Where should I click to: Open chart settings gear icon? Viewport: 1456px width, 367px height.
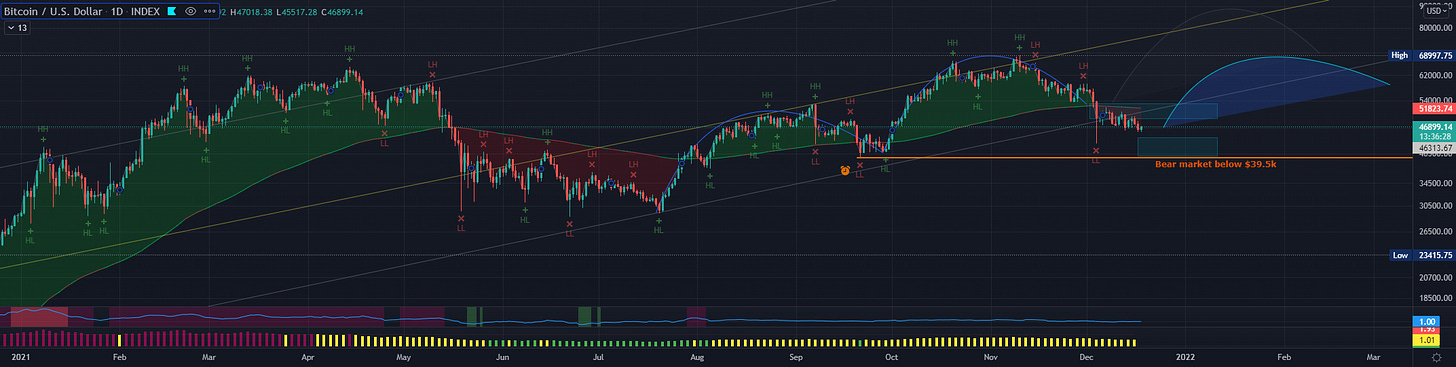click(x=1437, y=357)
